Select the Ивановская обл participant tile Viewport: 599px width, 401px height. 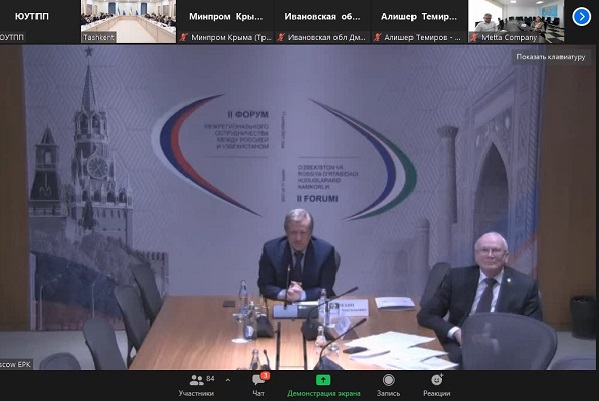point(322,21)
